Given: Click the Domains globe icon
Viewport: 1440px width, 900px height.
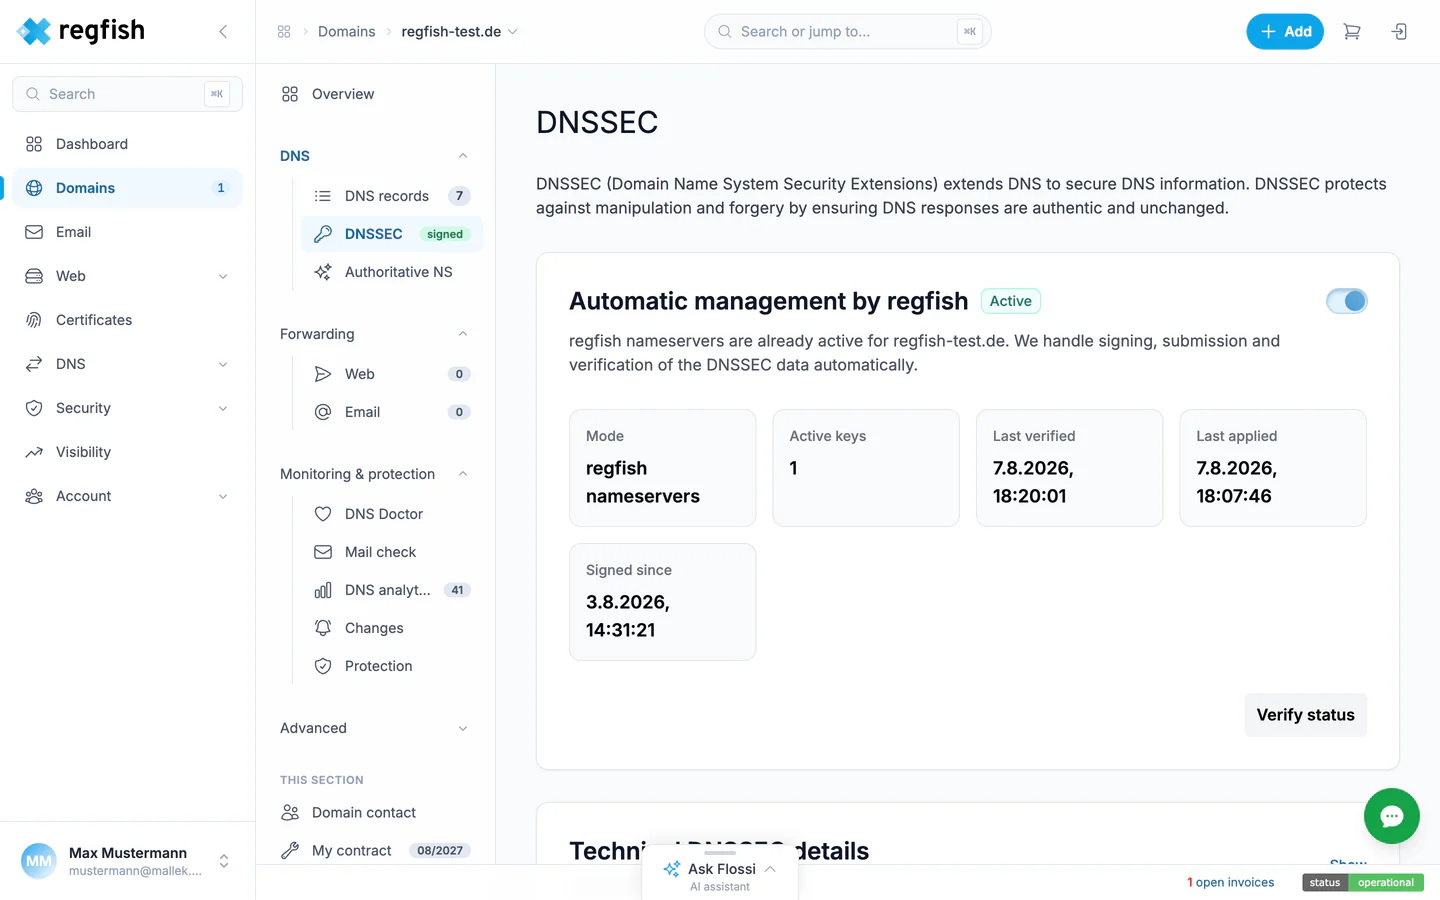Looking at the screenshot, I should (34, 188).
